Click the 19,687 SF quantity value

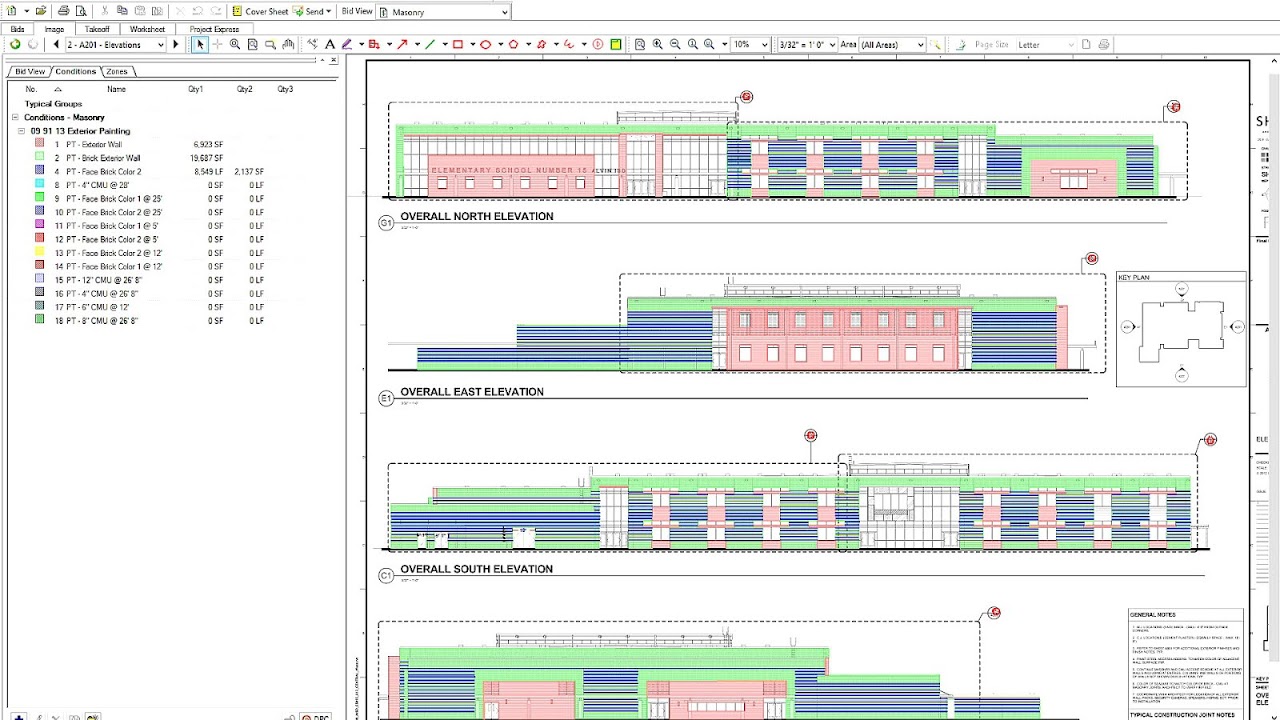click(x=207, y=158)
